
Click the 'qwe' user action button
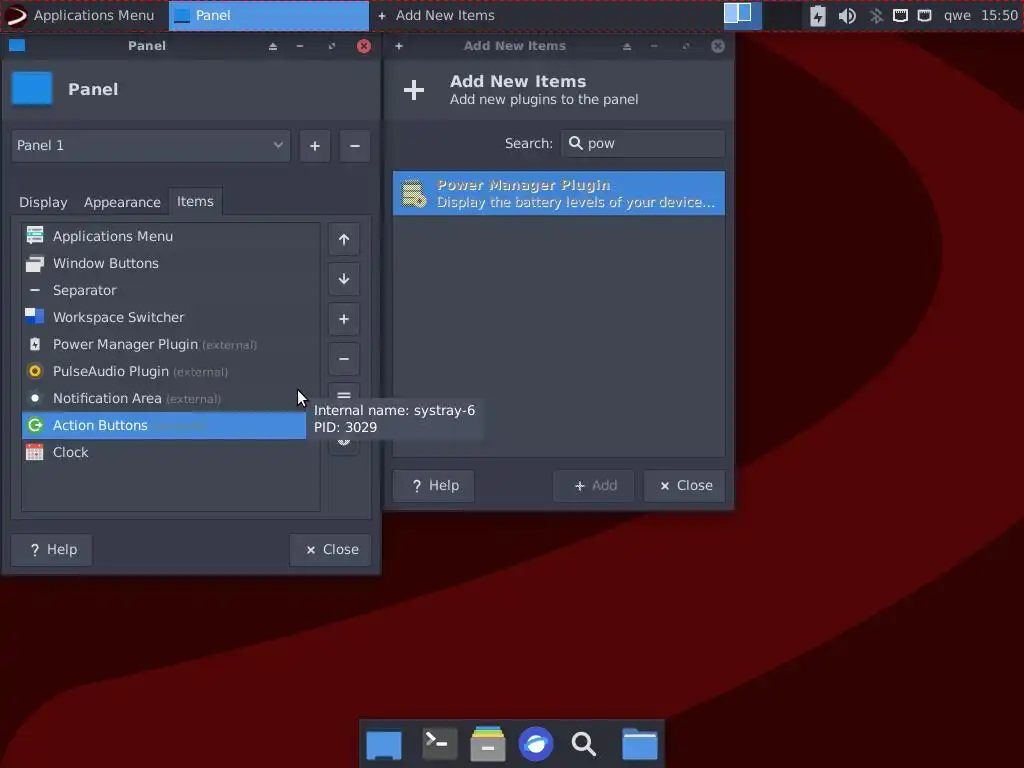[x=957, y=15]
